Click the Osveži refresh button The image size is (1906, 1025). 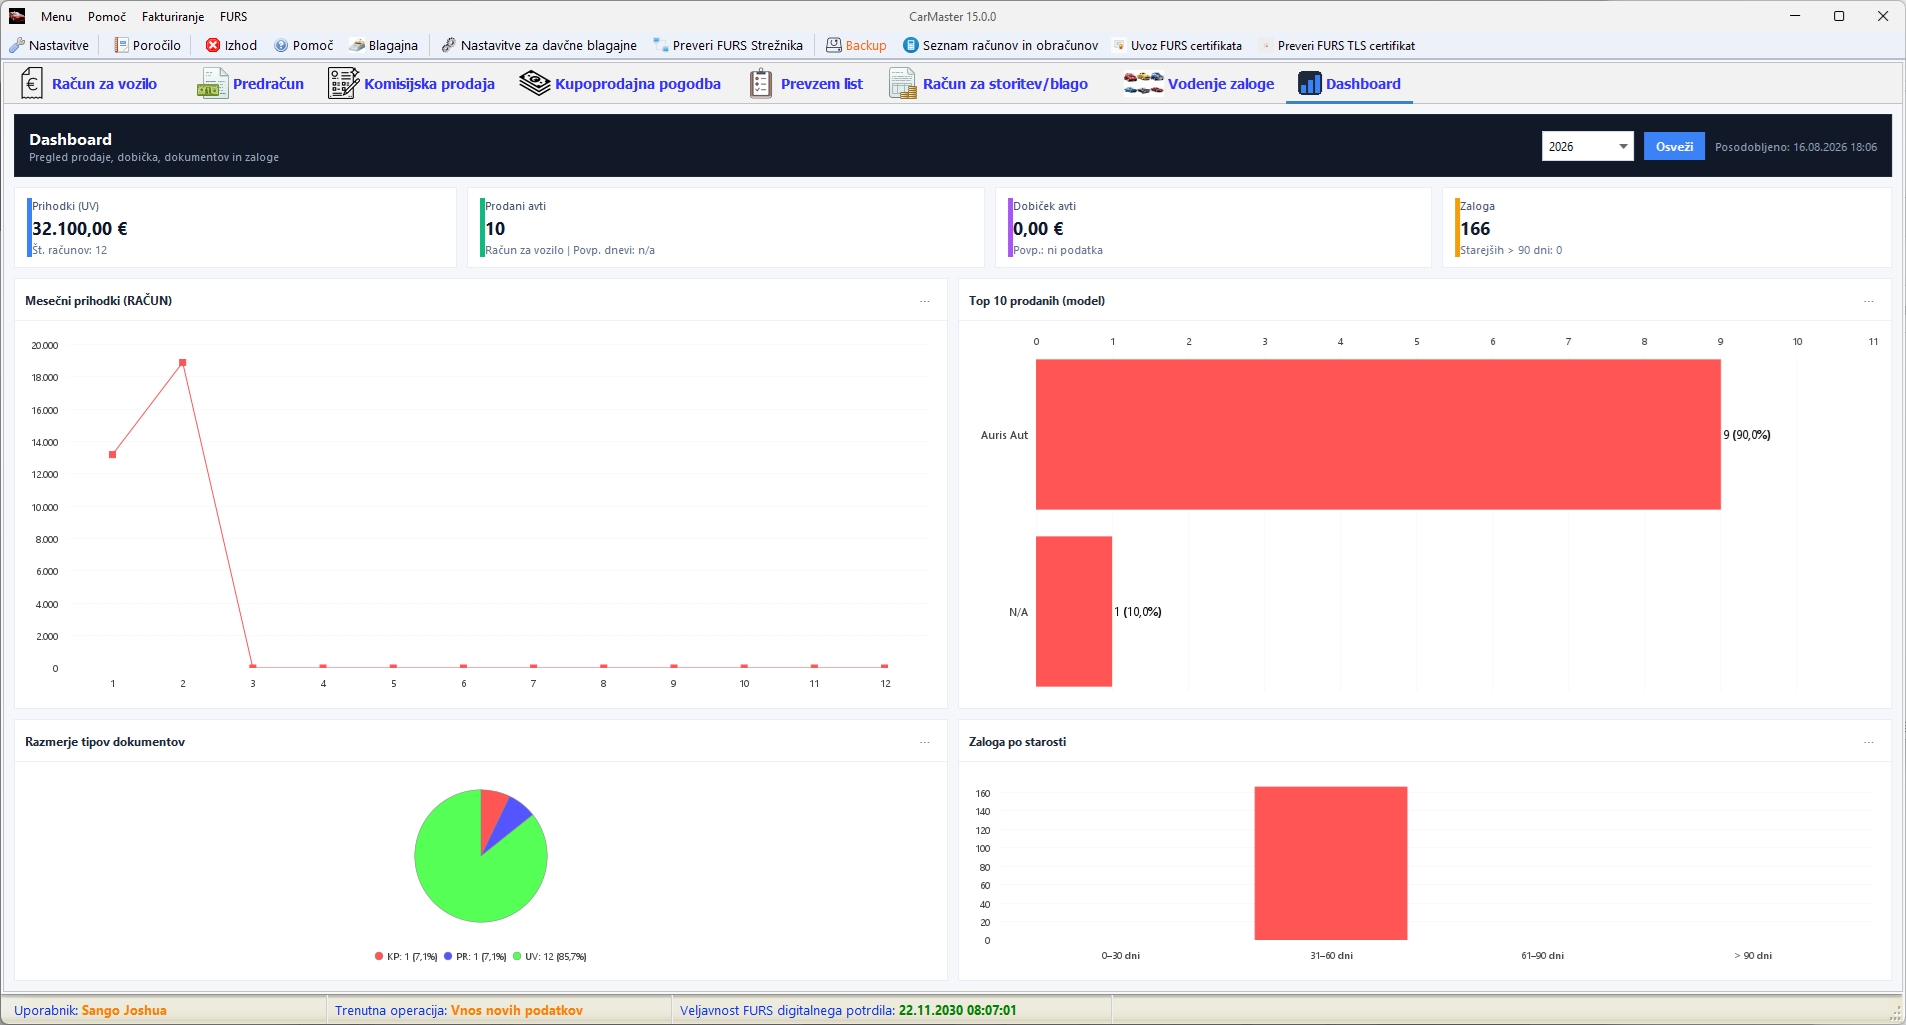coord(1674,146)
